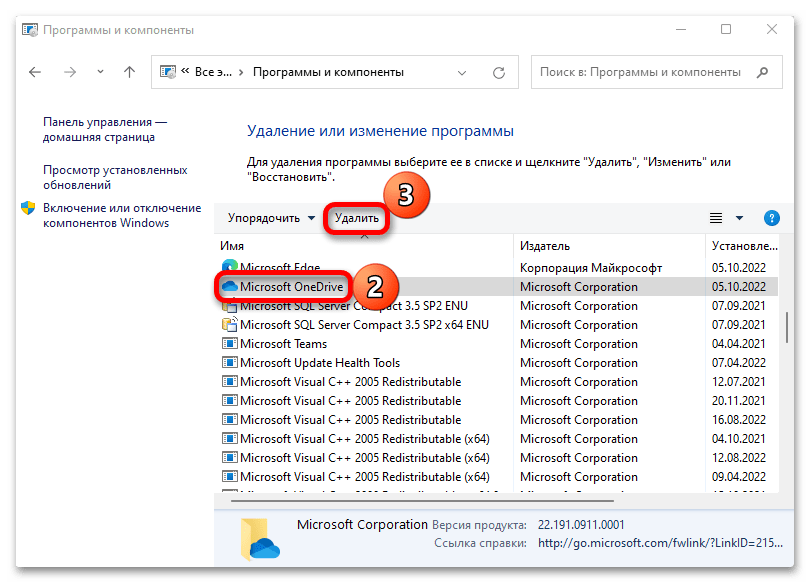This screenshot has height=583, width=810.
Task: Change view with the view layout icon
Action: (x=716, y=218)
